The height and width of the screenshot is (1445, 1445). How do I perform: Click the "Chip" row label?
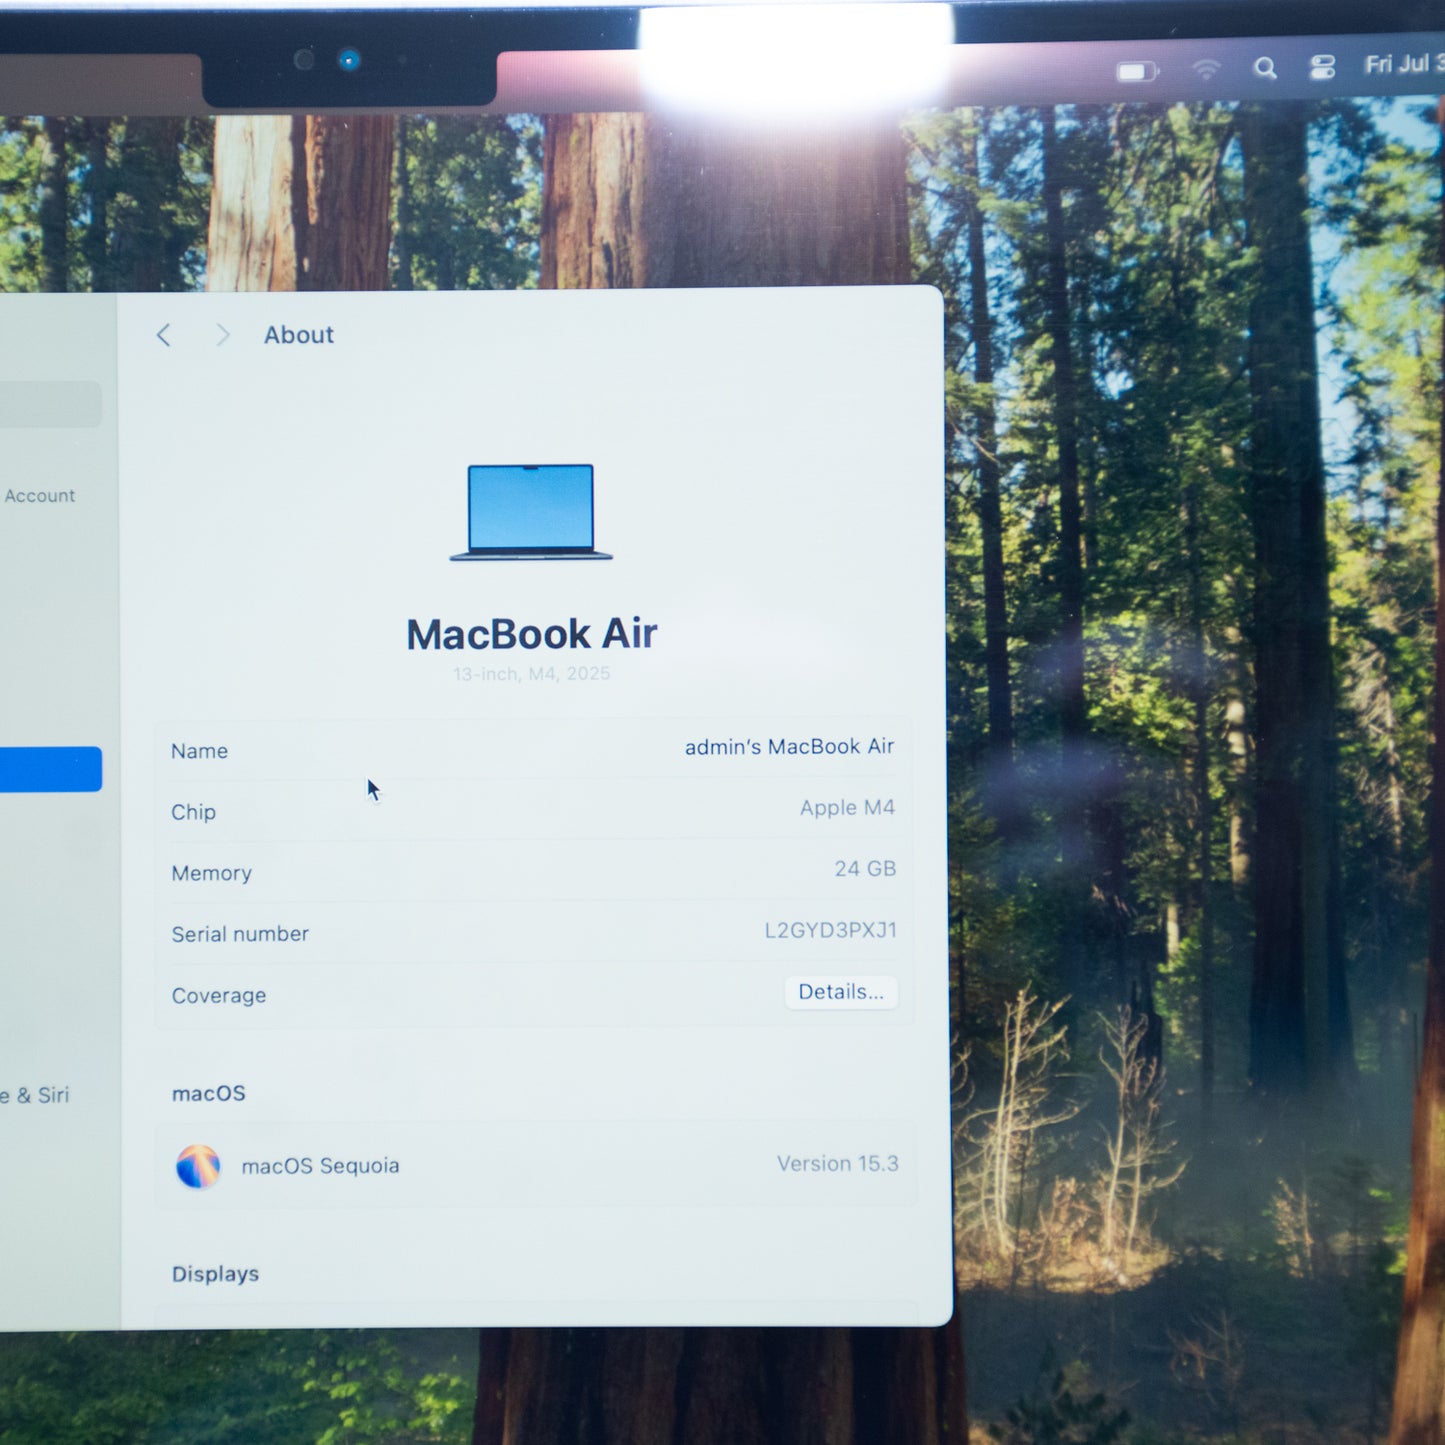tap(193, 812)
